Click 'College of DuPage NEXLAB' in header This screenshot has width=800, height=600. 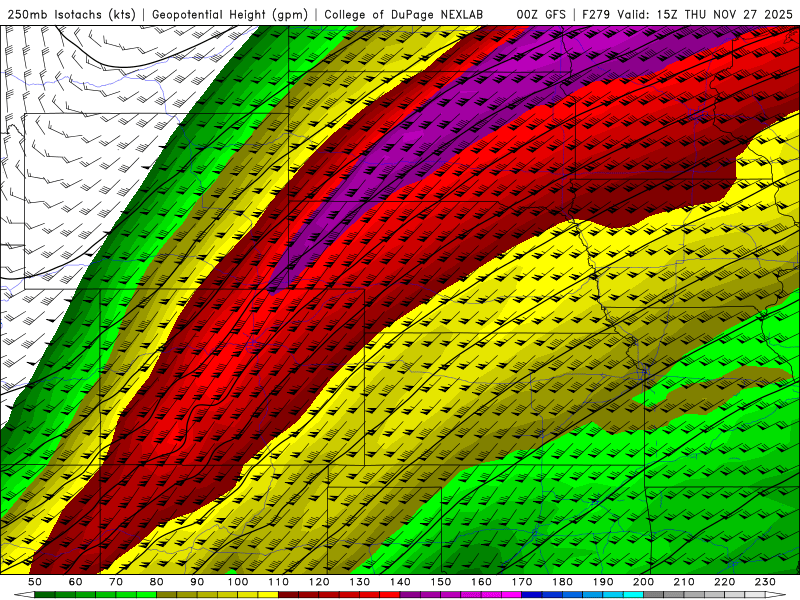[x=404, y=14]
